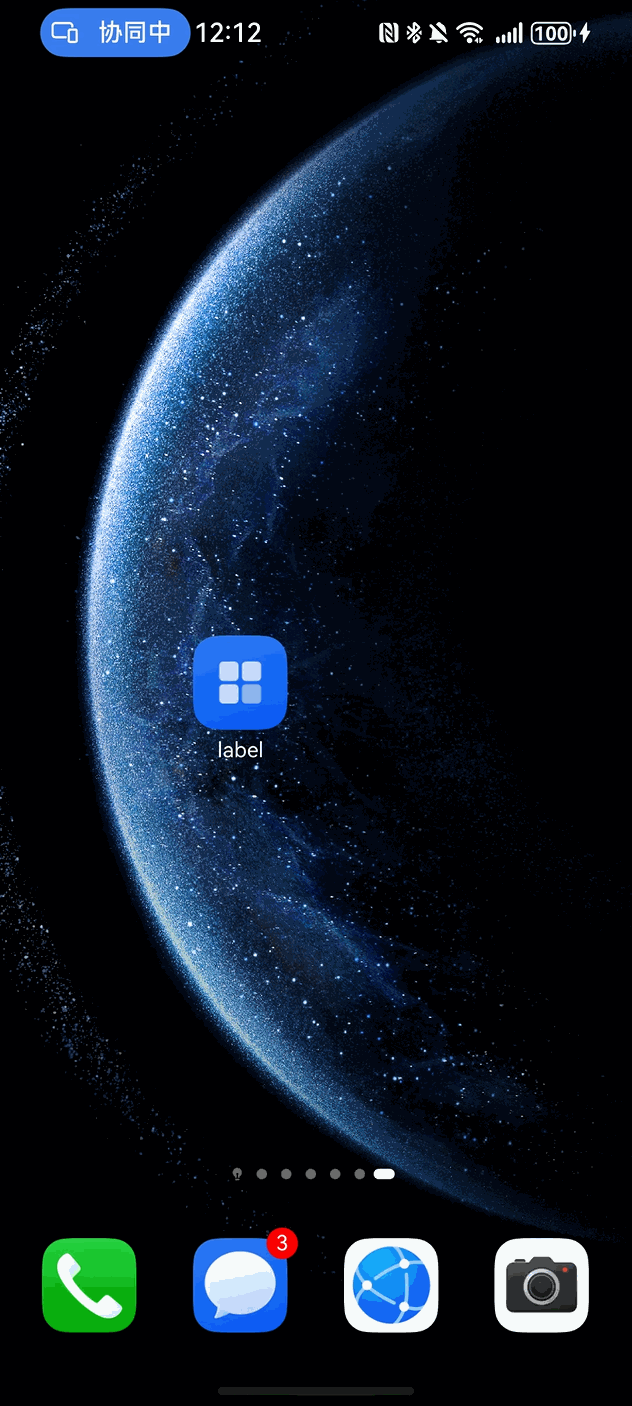Tap the muted bell notification icon

(x=438, y=34)
